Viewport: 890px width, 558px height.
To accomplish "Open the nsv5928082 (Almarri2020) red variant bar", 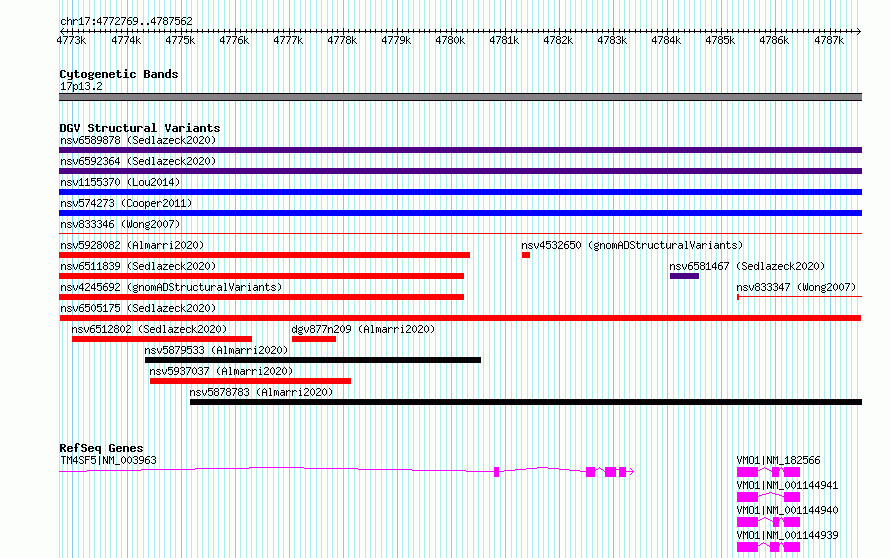I will click(265, 255).
